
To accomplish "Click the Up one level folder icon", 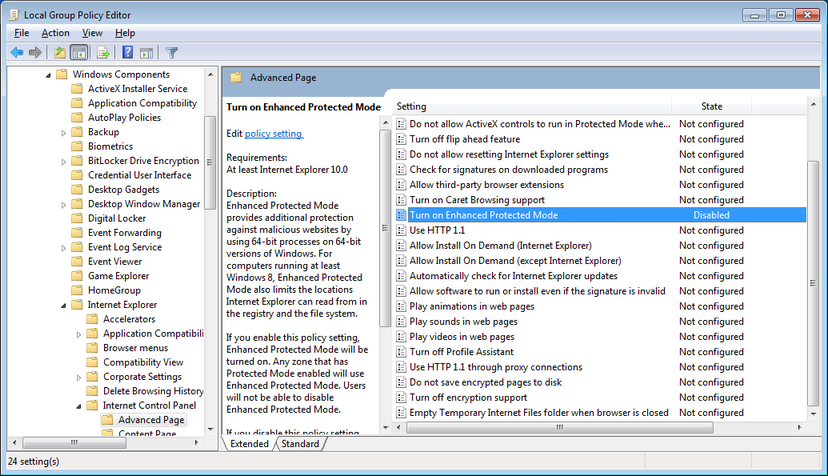I will click(x=60, y=52).
